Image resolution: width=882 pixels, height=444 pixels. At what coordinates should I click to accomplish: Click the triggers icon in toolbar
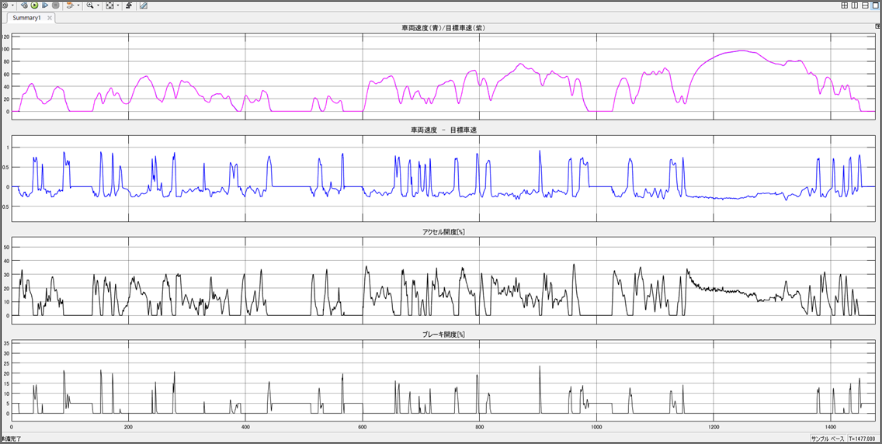pos(129,5)
